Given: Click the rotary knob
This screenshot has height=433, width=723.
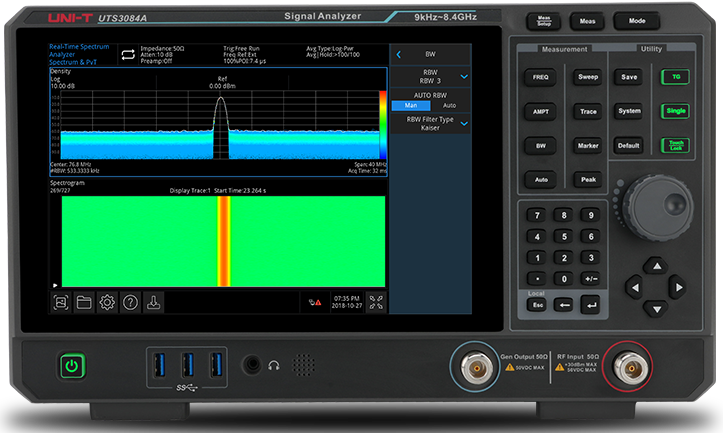Looking at the screenshot, I should coord(657,208).
